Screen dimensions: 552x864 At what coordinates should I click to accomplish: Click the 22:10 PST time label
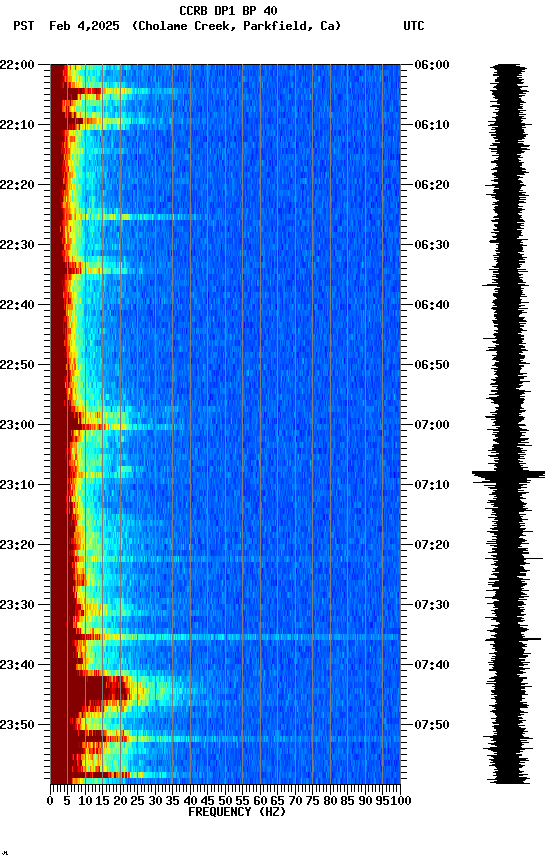pyautogui.click(x=17, y=125)
